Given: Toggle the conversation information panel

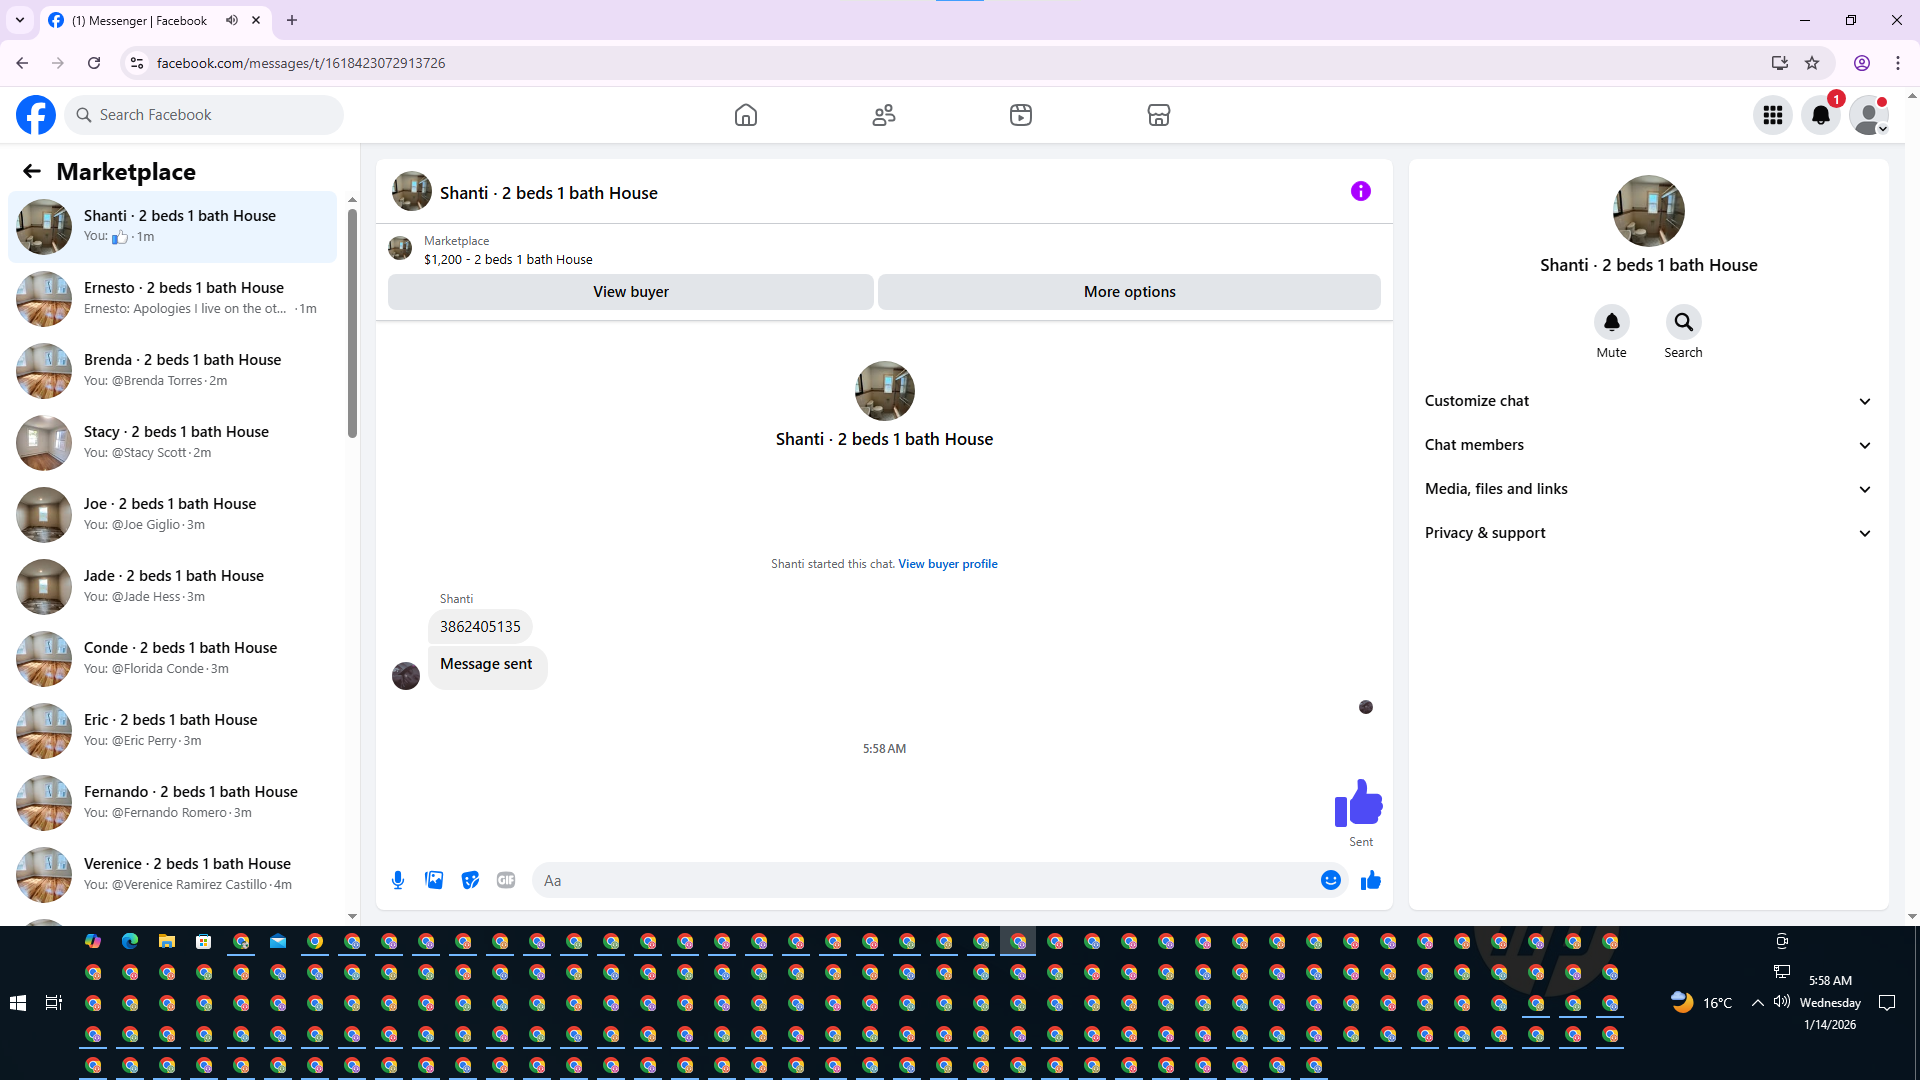Looking at the screenshot, I should (x=1360, y=191).
